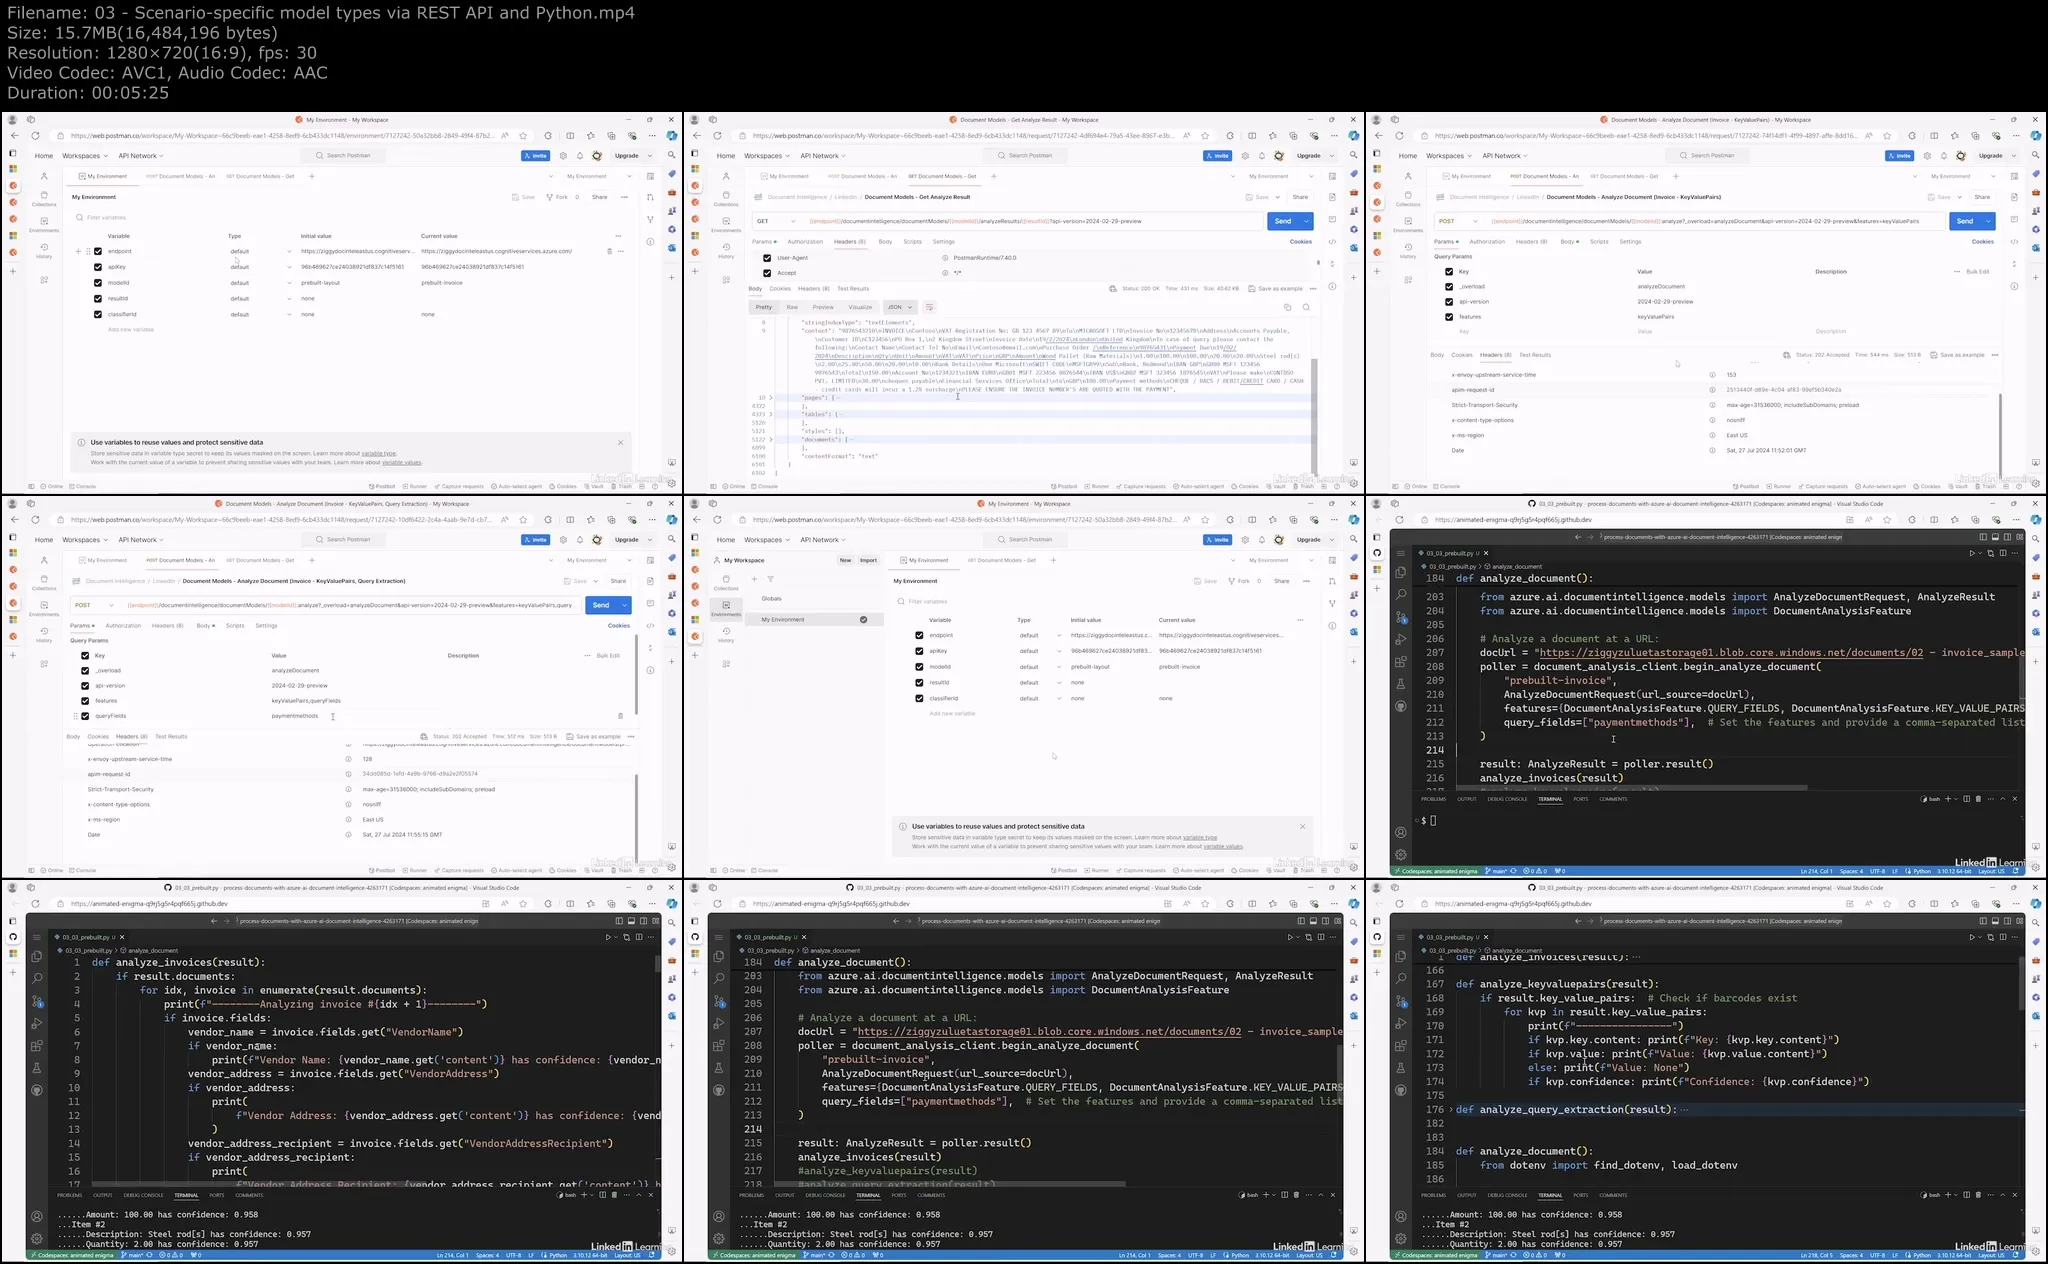2048x1264 pixels.
Task: Uncheck the User-Agent header checkbox
Action: (x=767, y=258)
